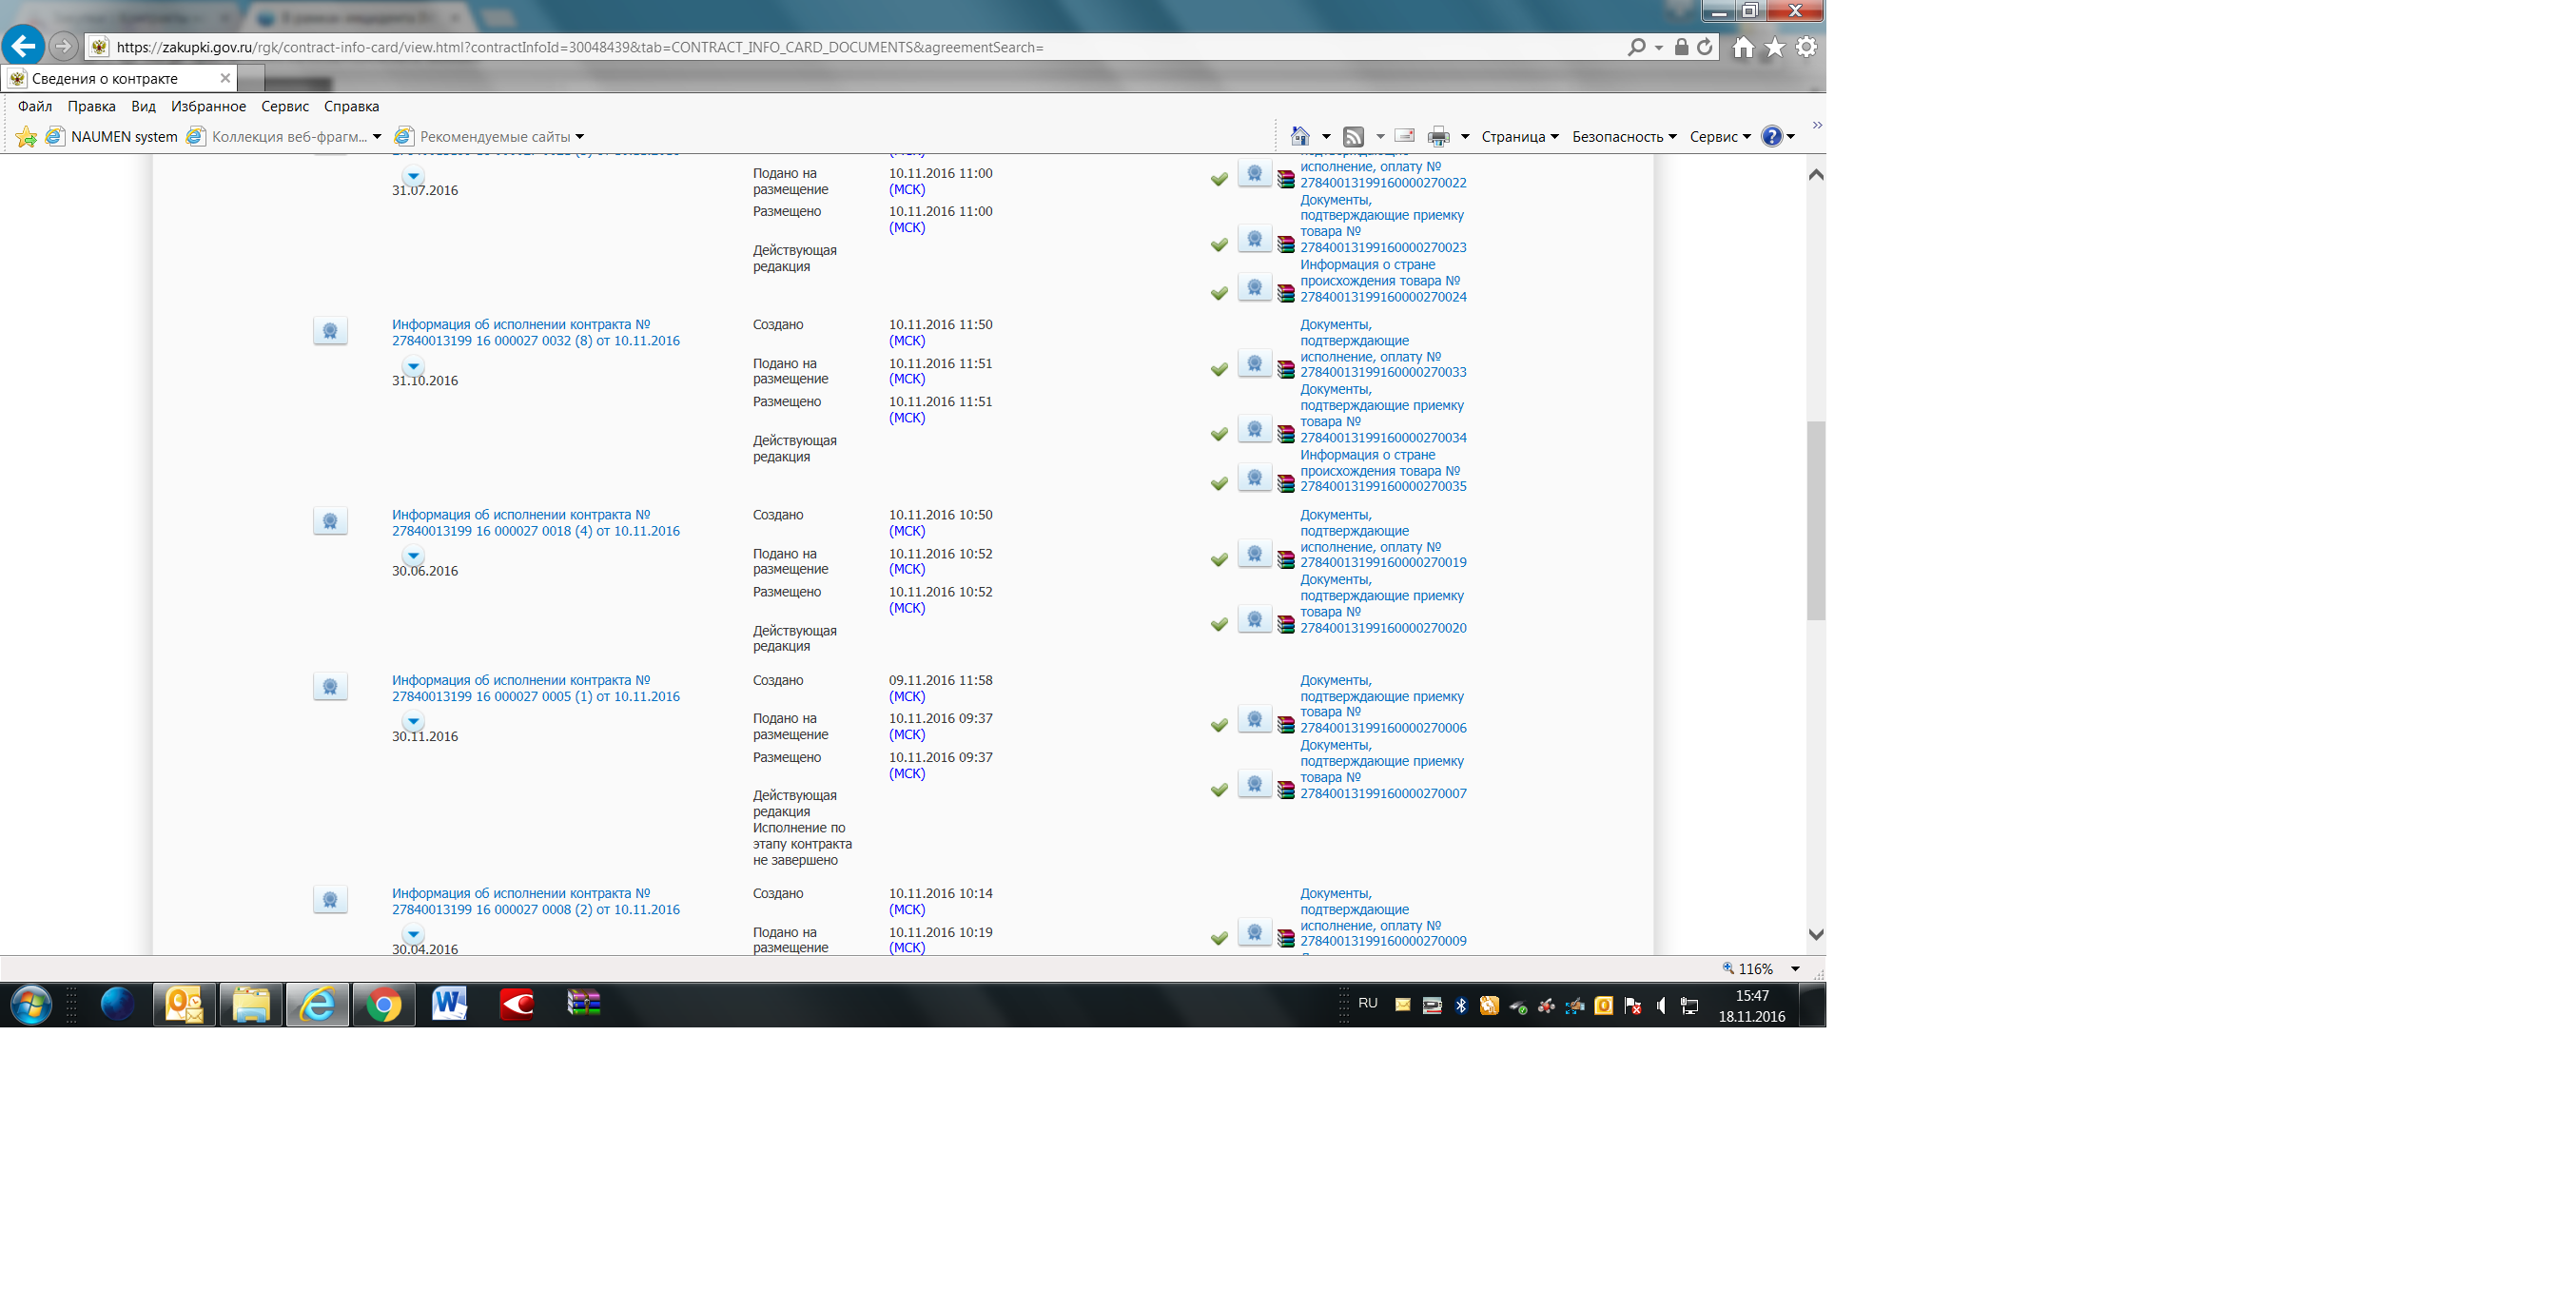
Task: Open the Файл menu
Action: (x=35, y=106)
